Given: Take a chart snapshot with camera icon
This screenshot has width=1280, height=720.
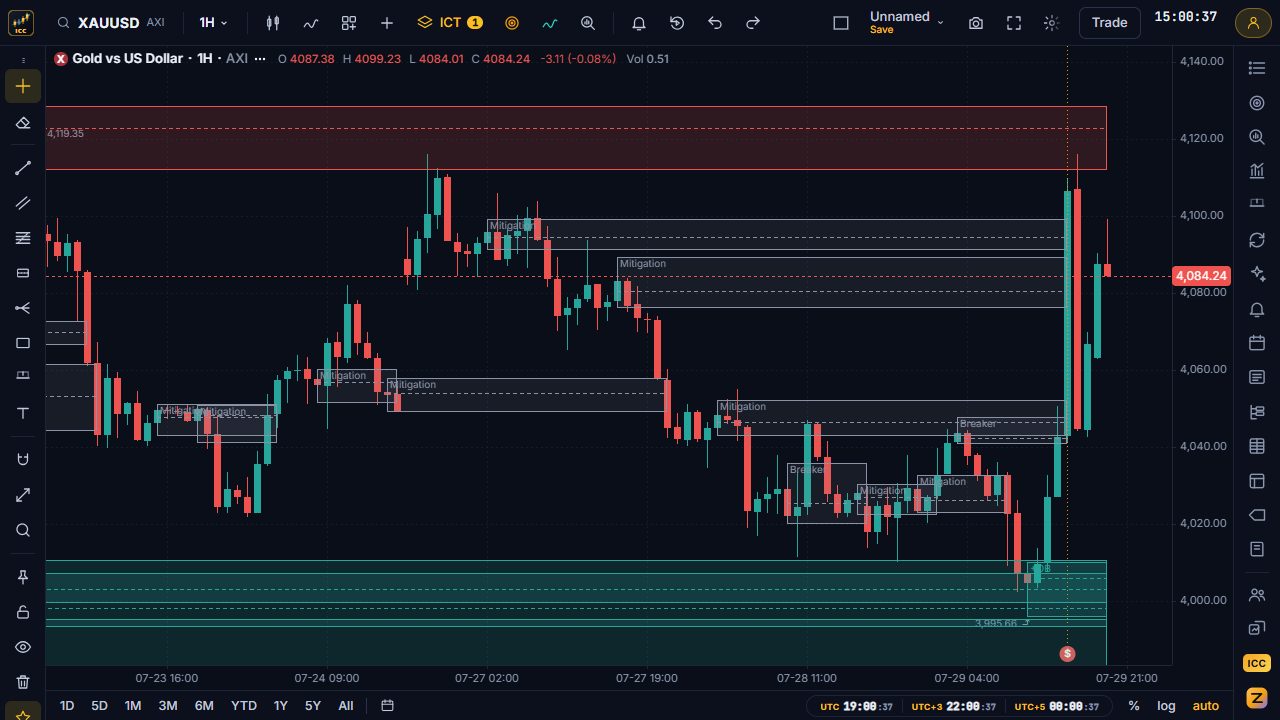Looking at the screenshot, I should pyautogui.click(x=976, y=22).
